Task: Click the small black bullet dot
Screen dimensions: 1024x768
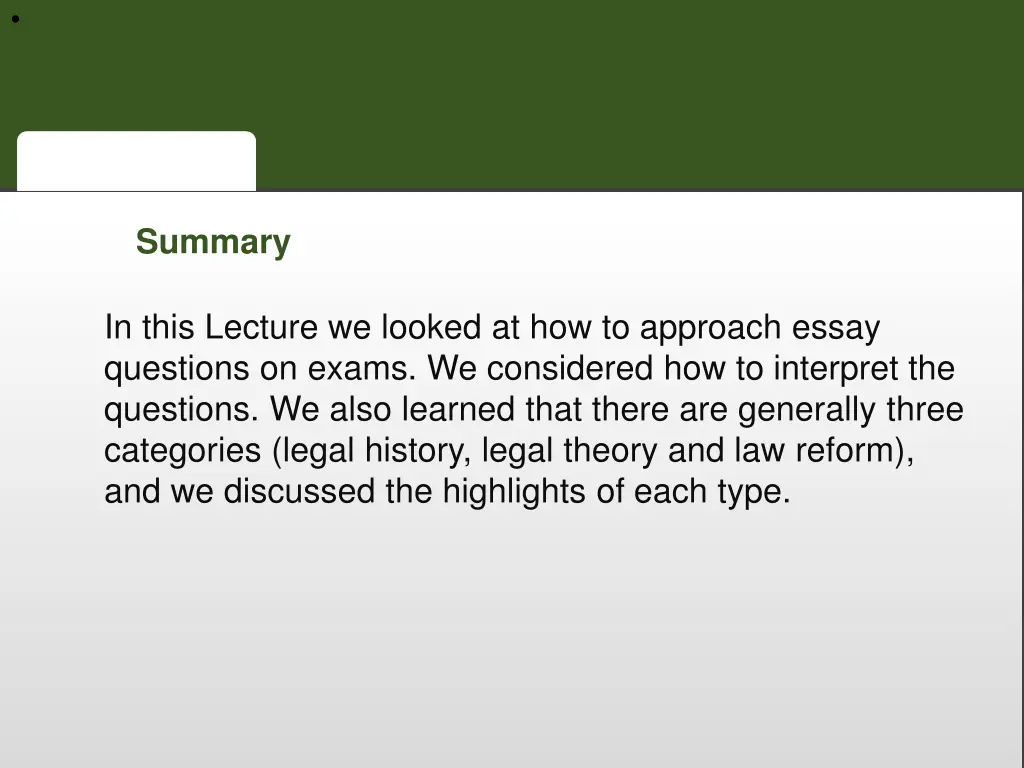Action: pyautogui.click(x=16, y=18)
